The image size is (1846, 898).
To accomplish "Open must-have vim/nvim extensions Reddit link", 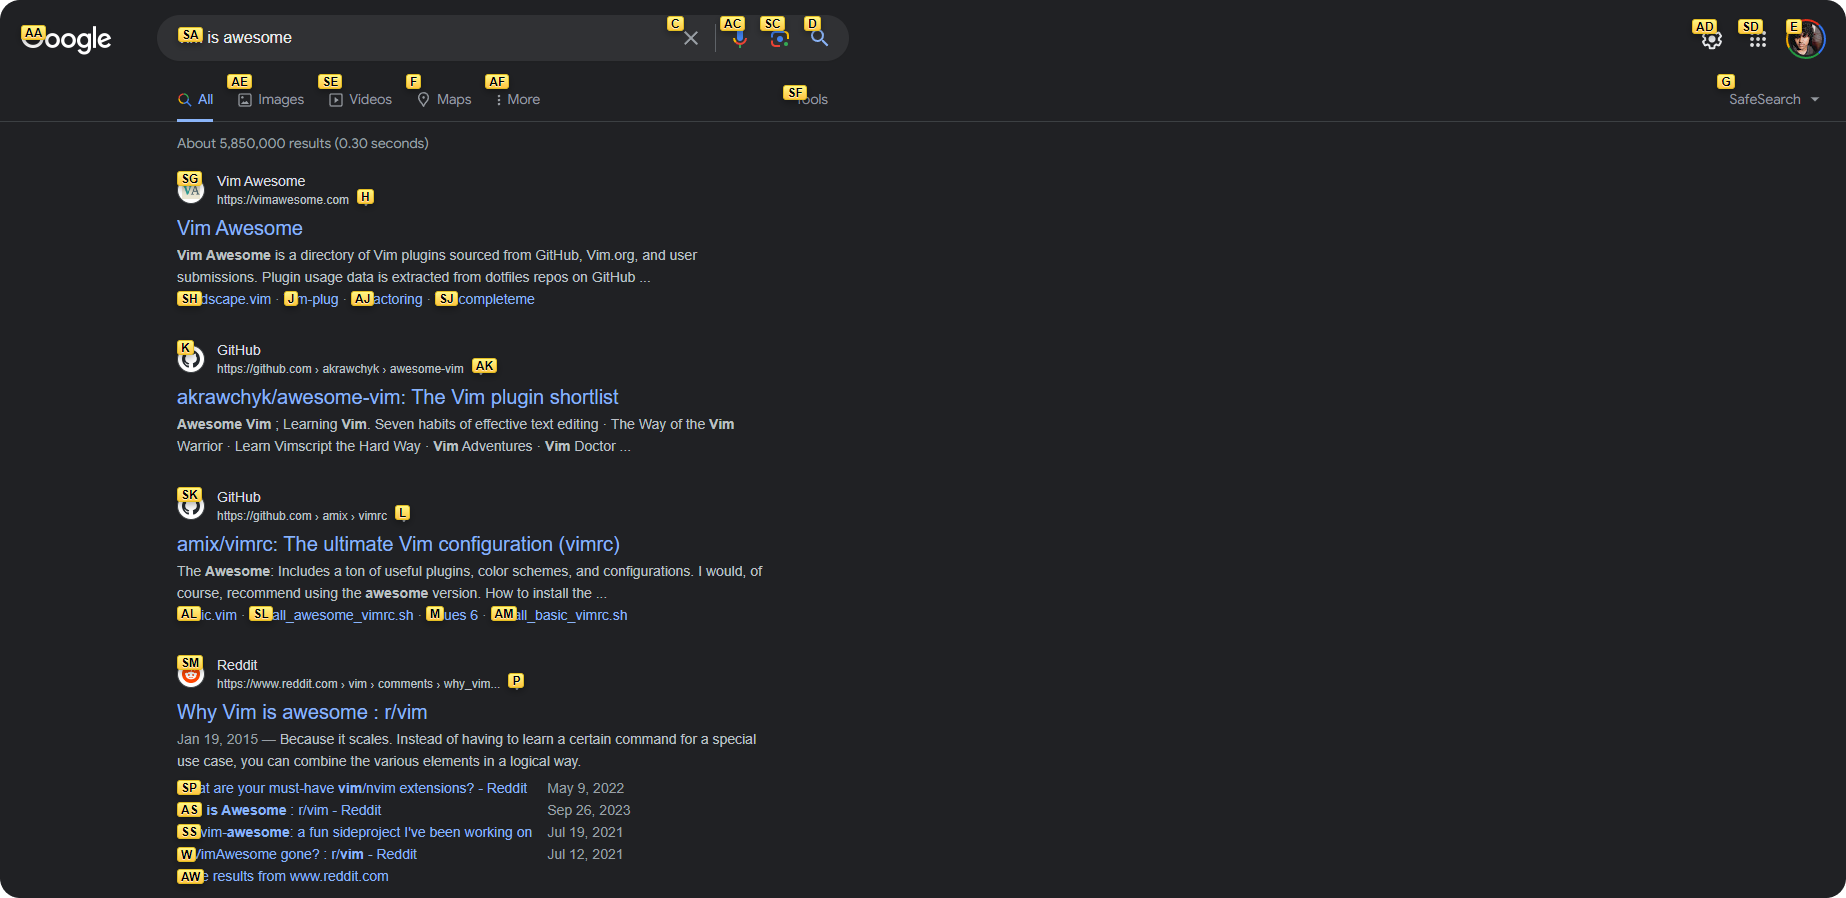I will [x=352, y=788].
